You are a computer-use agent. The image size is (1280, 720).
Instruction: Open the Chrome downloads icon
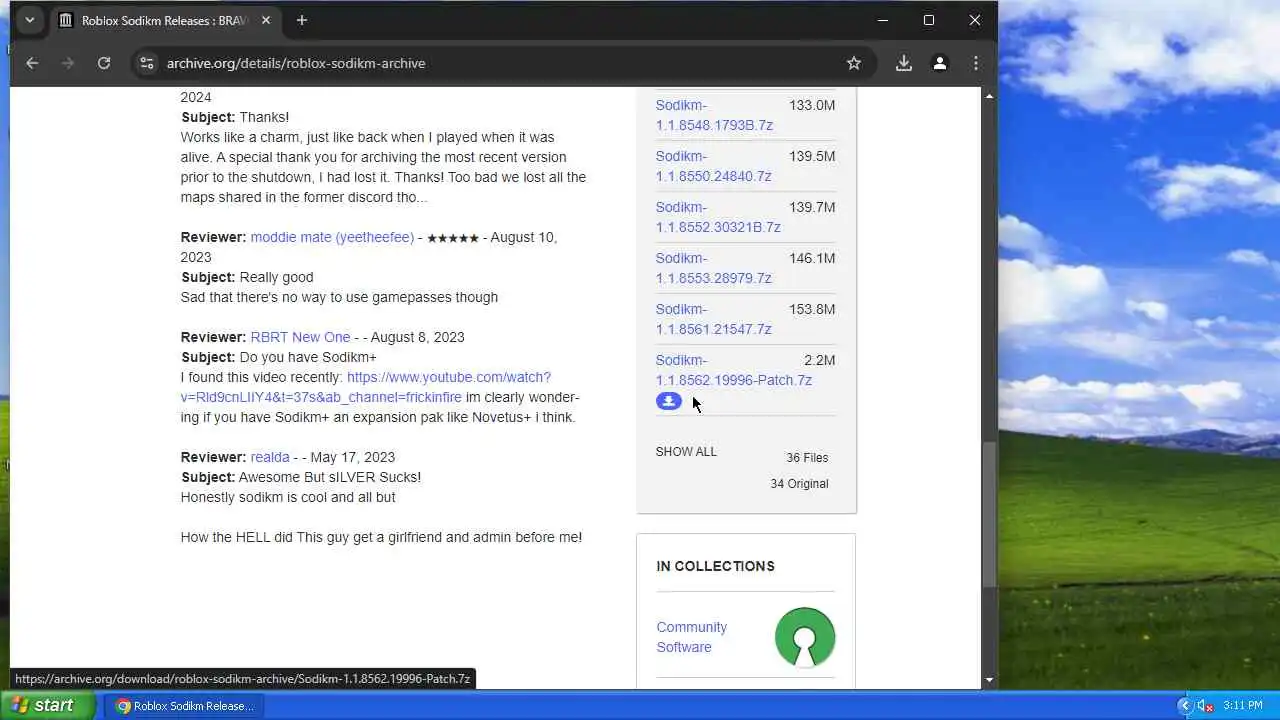[904, 63]
